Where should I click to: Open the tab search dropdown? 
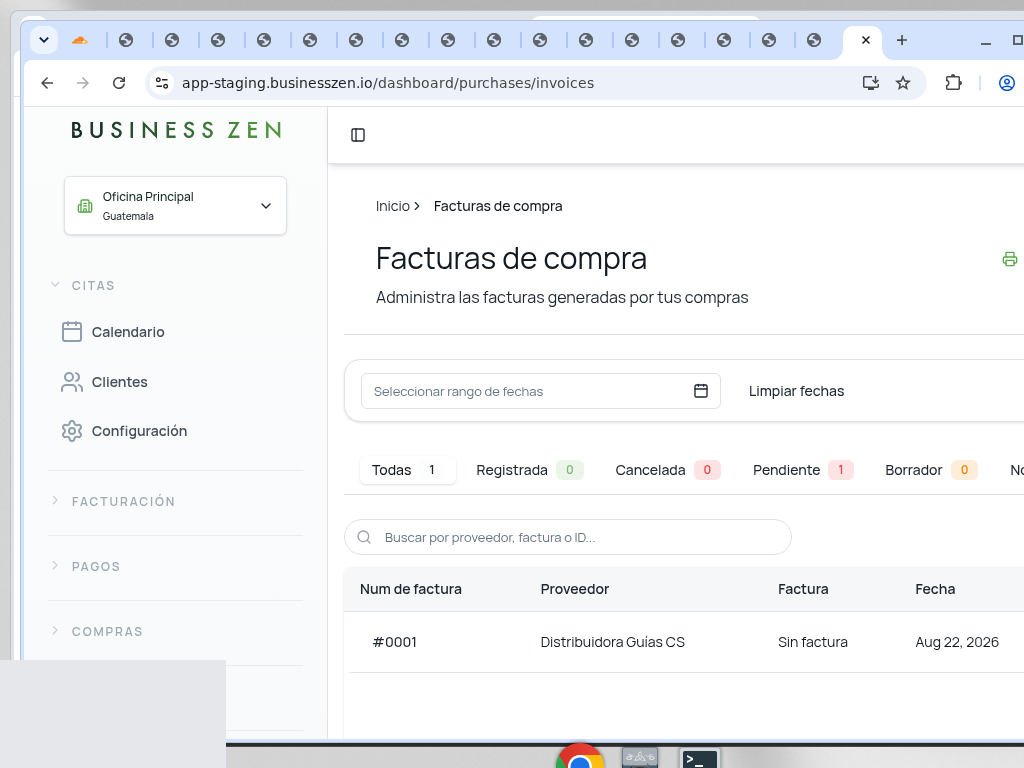[x=44, y=40]
